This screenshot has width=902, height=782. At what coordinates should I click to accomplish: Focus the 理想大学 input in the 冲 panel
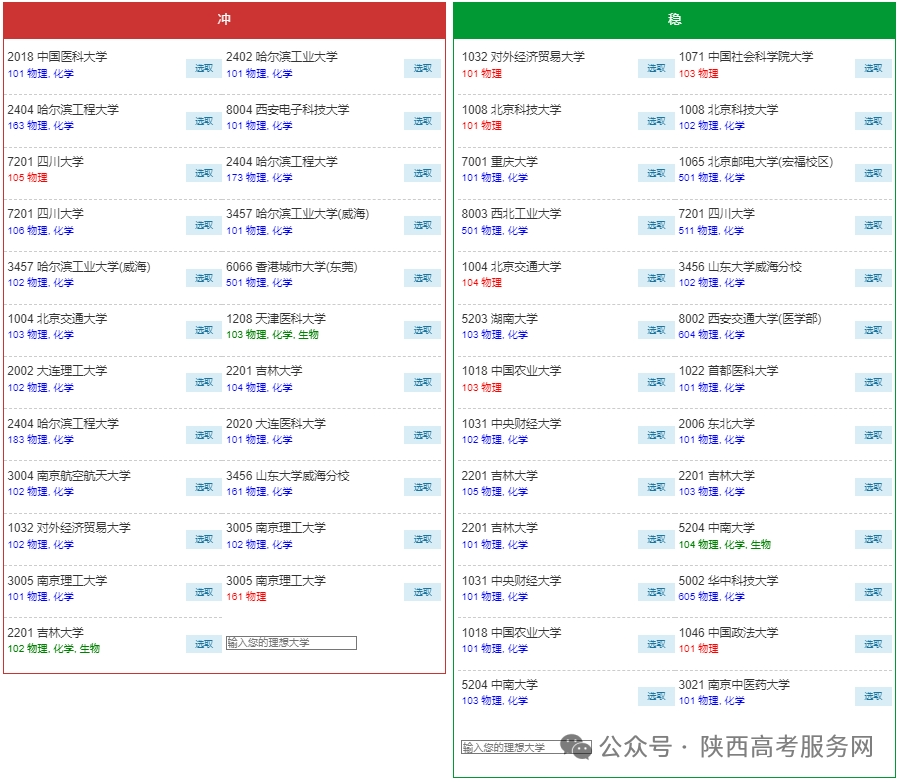[x=291, y=643]
